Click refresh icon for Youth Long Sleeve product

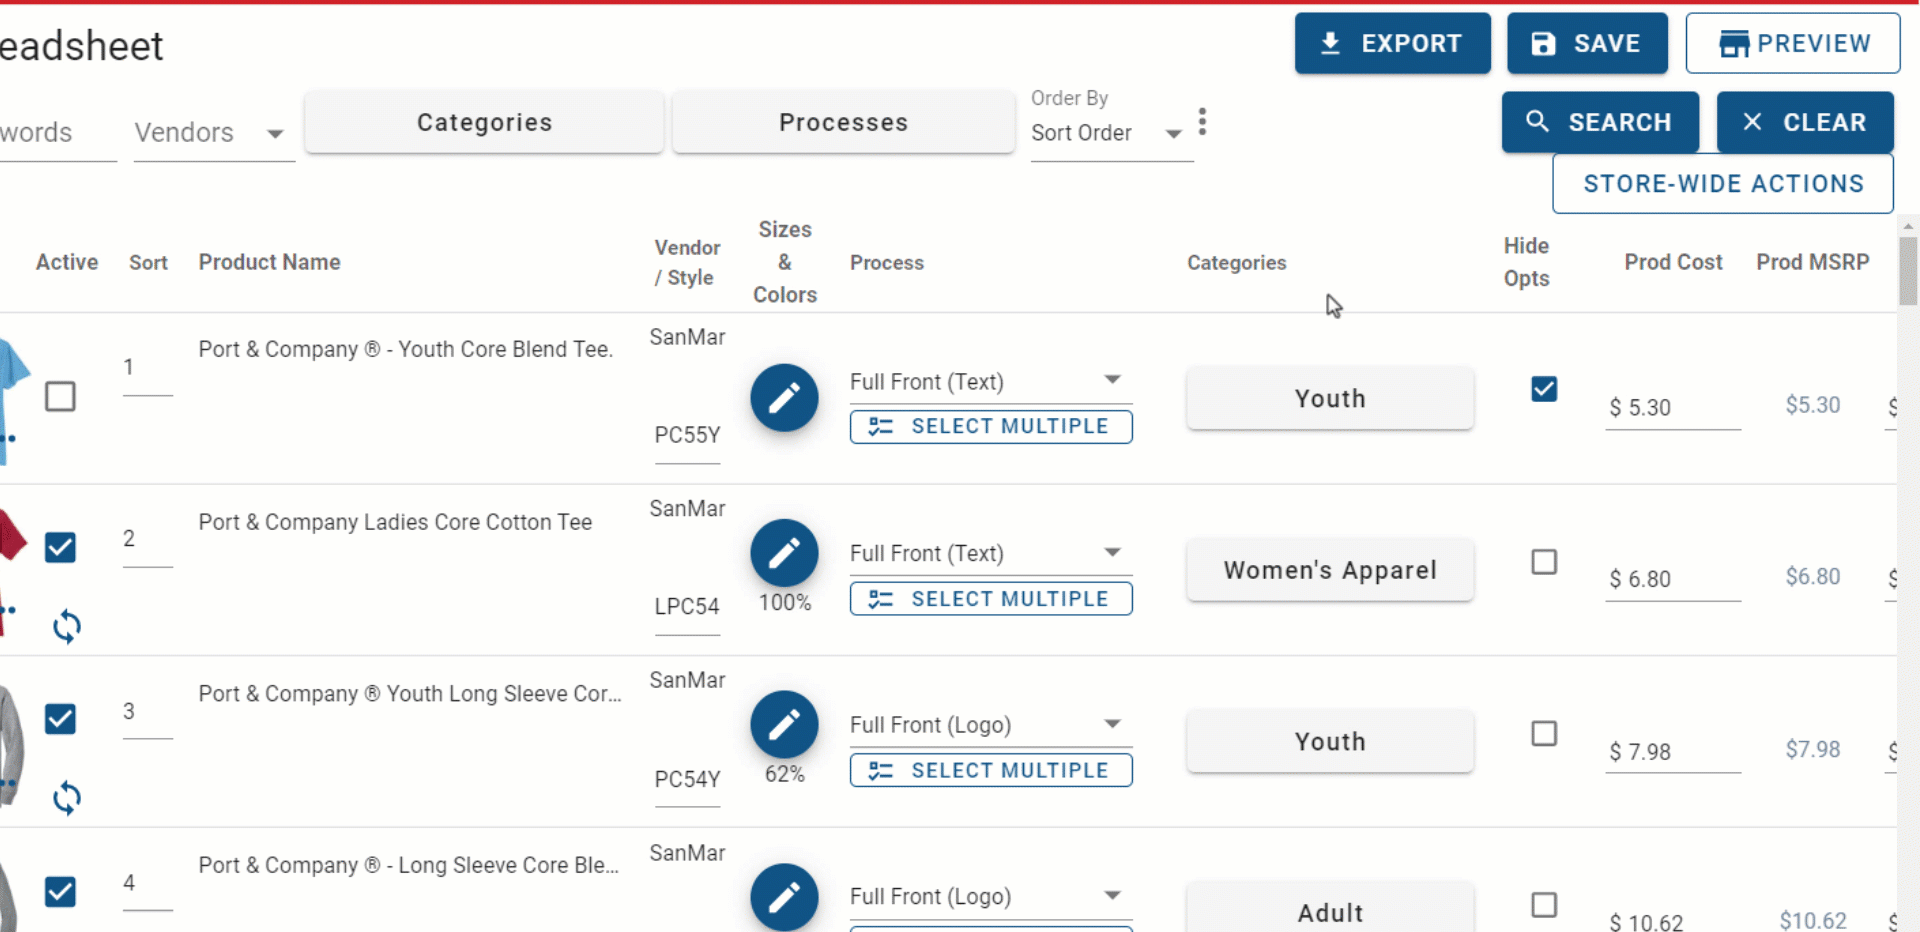point(67,798)
